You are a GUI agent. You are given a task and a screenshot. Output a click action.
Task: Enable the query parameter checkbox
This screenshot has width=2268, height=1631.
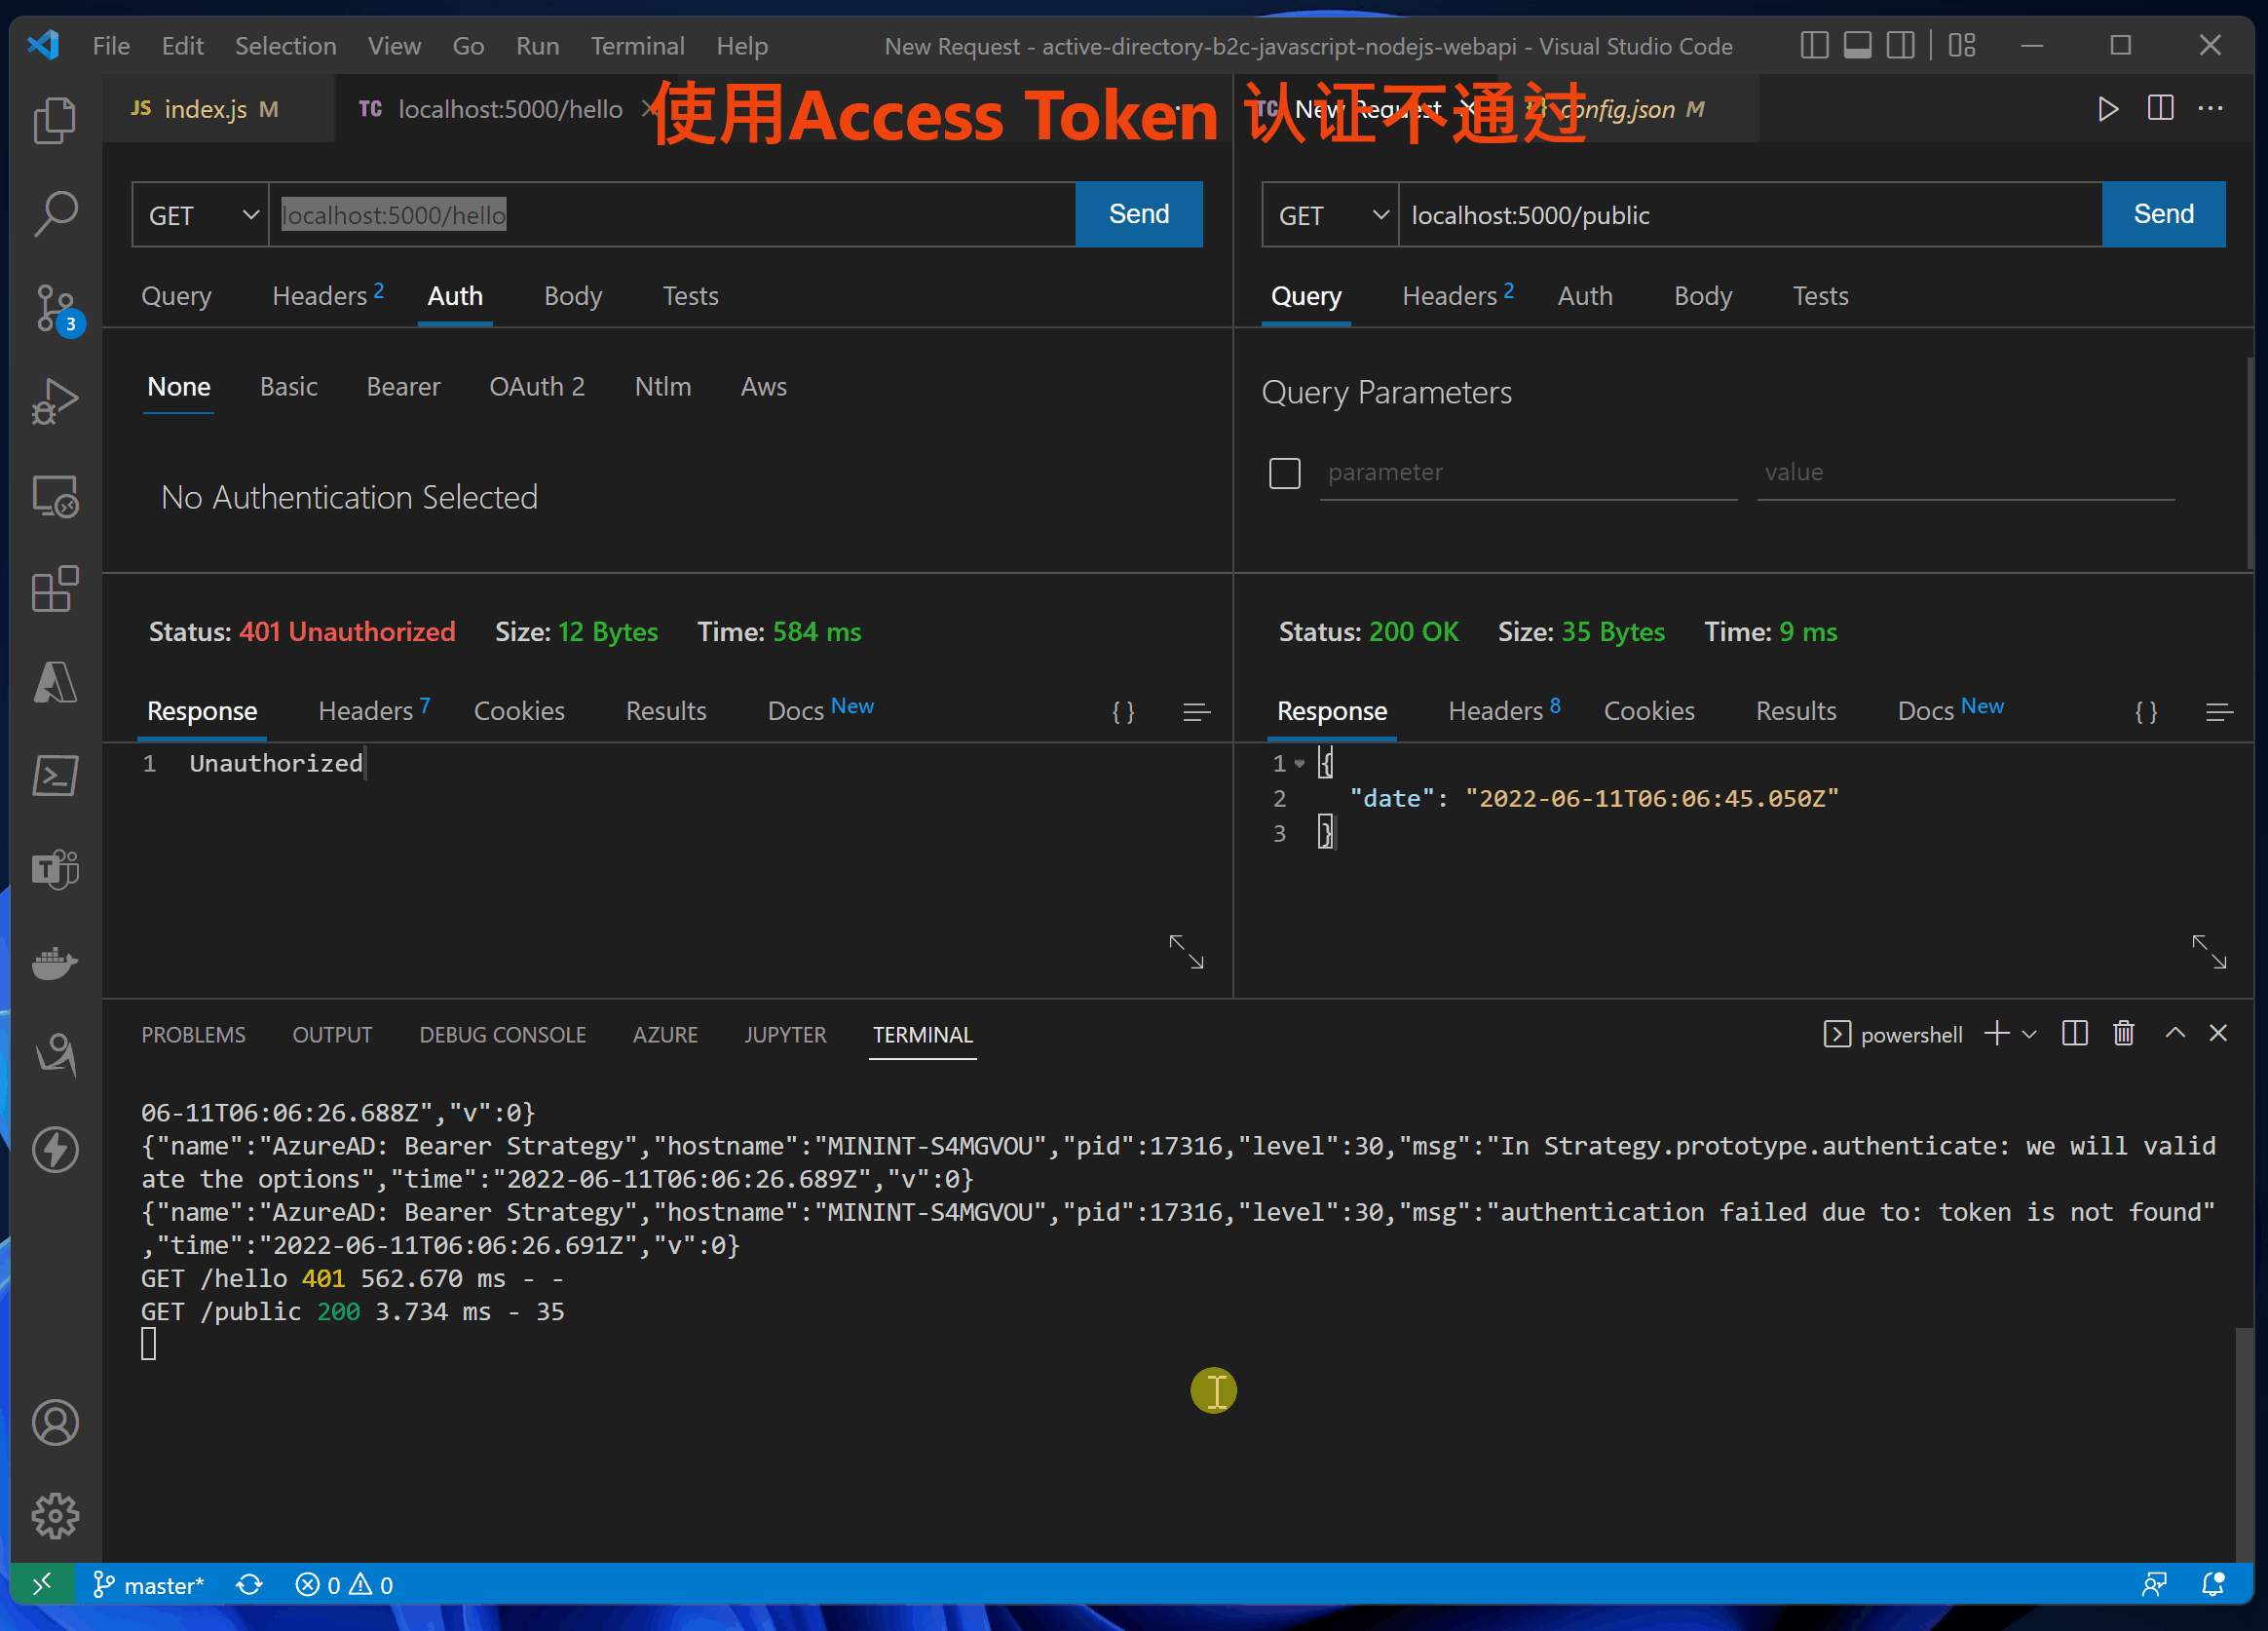pyautogui.click(x=1284, y=472)
